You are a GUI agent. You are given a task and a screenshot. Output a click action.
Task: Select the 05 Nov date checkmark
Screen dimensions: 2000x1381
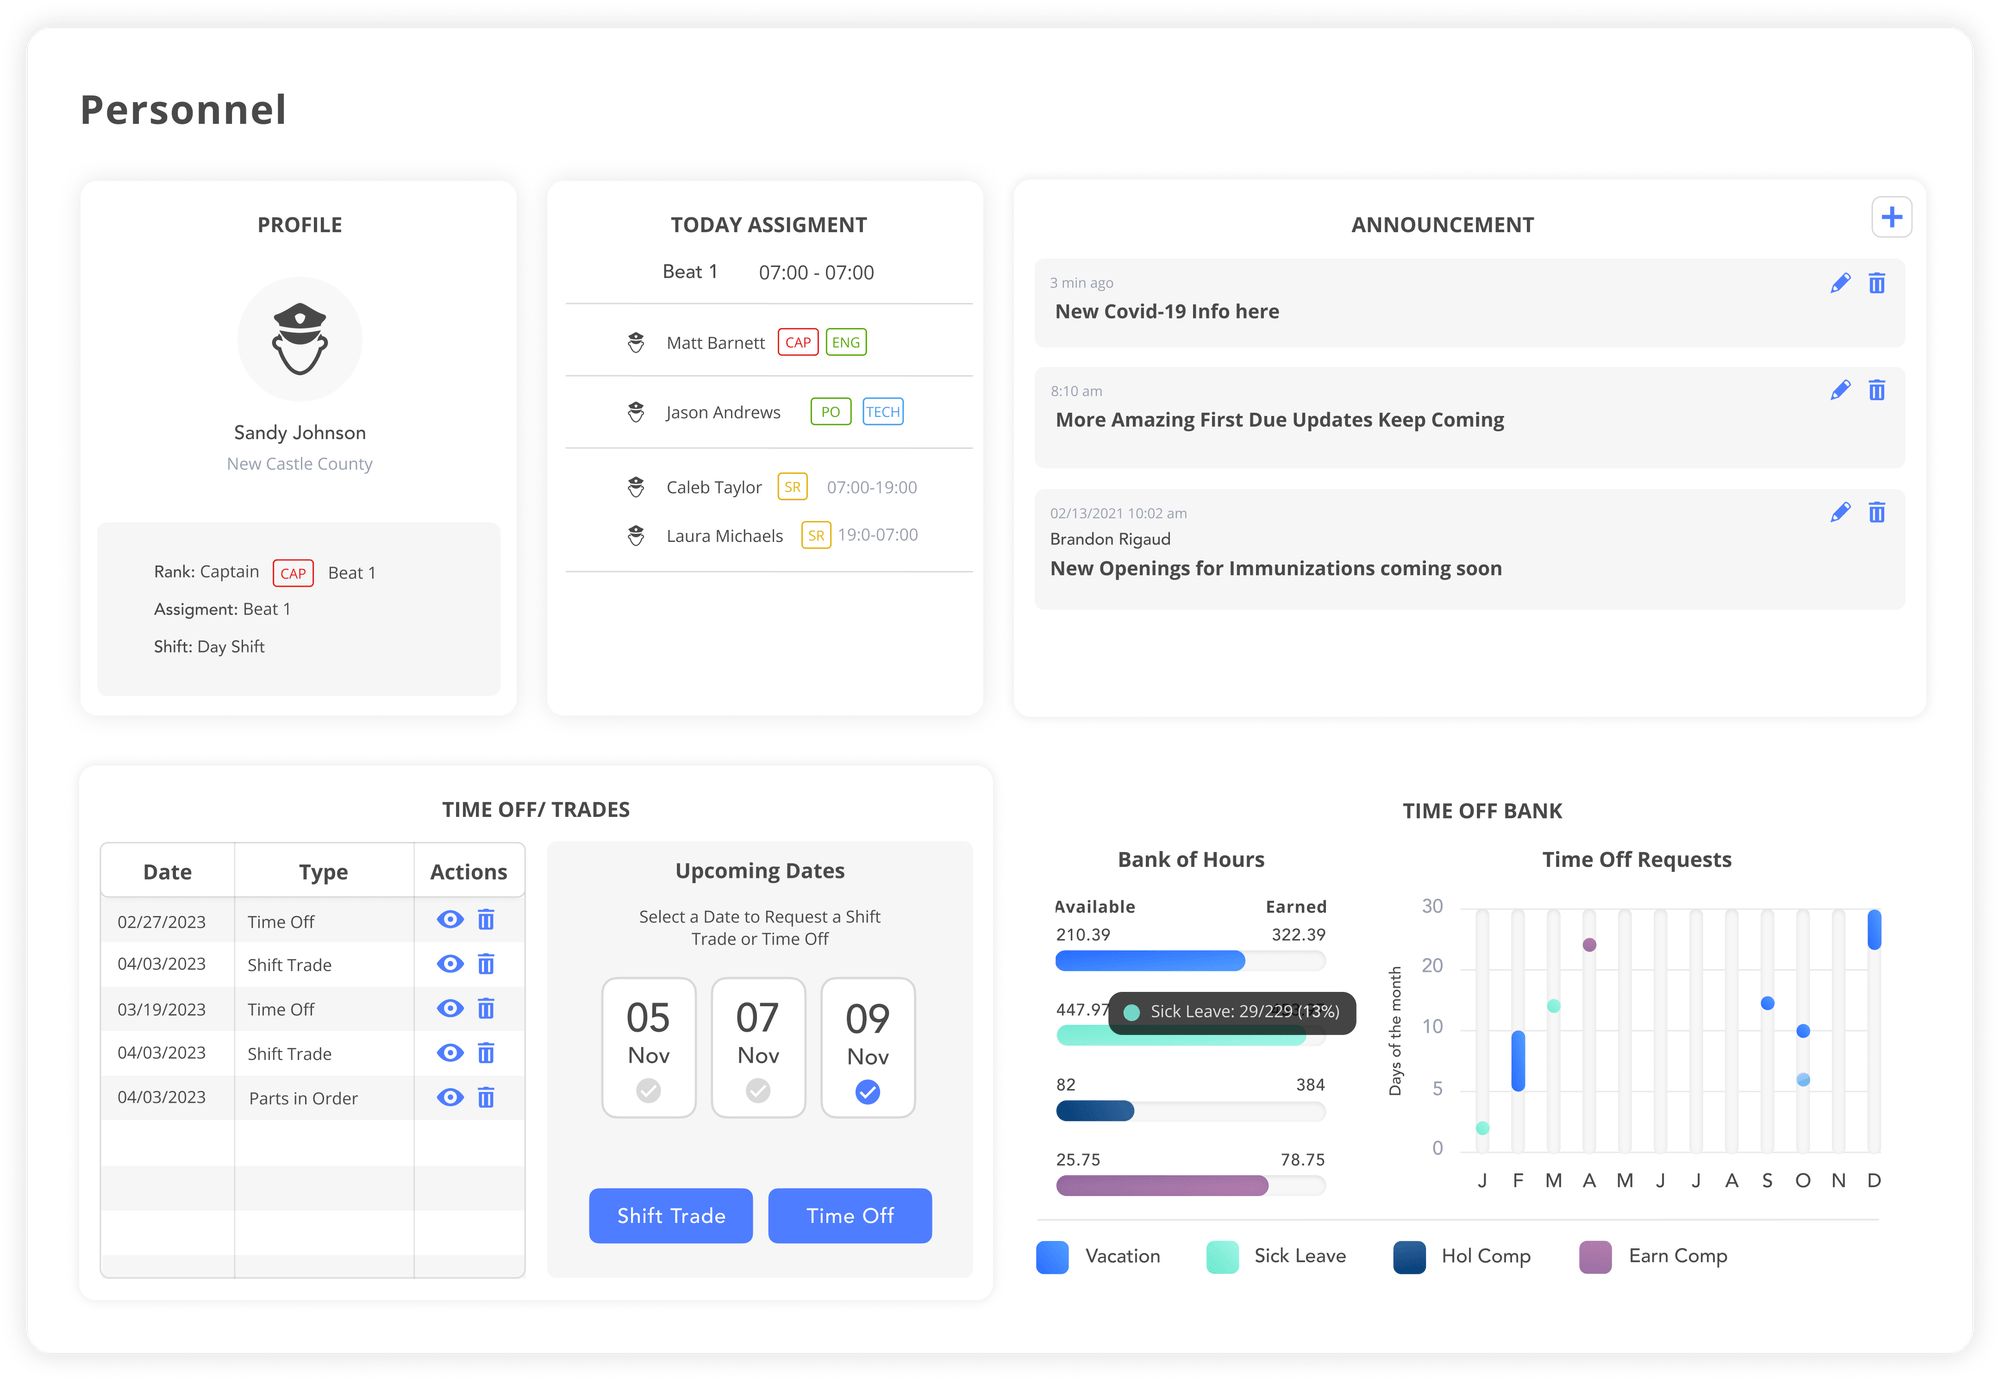click(649, 1090)
